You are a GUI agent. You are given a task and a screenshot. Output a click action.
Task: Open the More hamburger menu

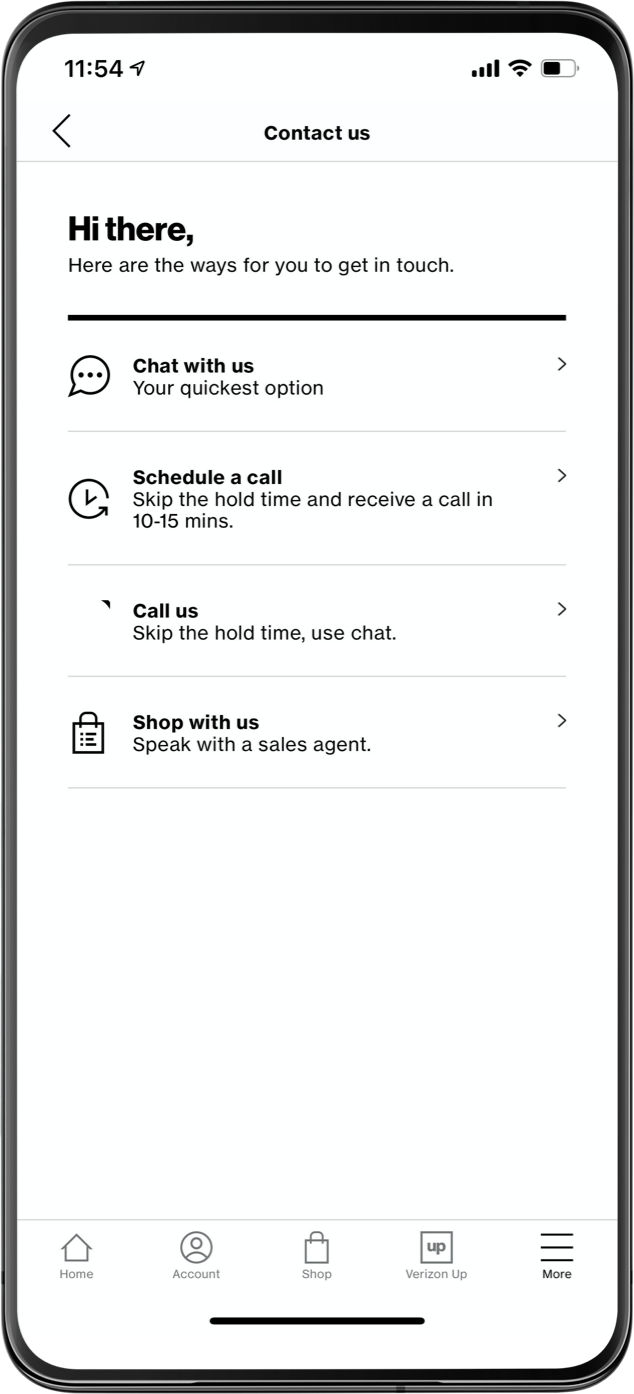point(556,1247)
